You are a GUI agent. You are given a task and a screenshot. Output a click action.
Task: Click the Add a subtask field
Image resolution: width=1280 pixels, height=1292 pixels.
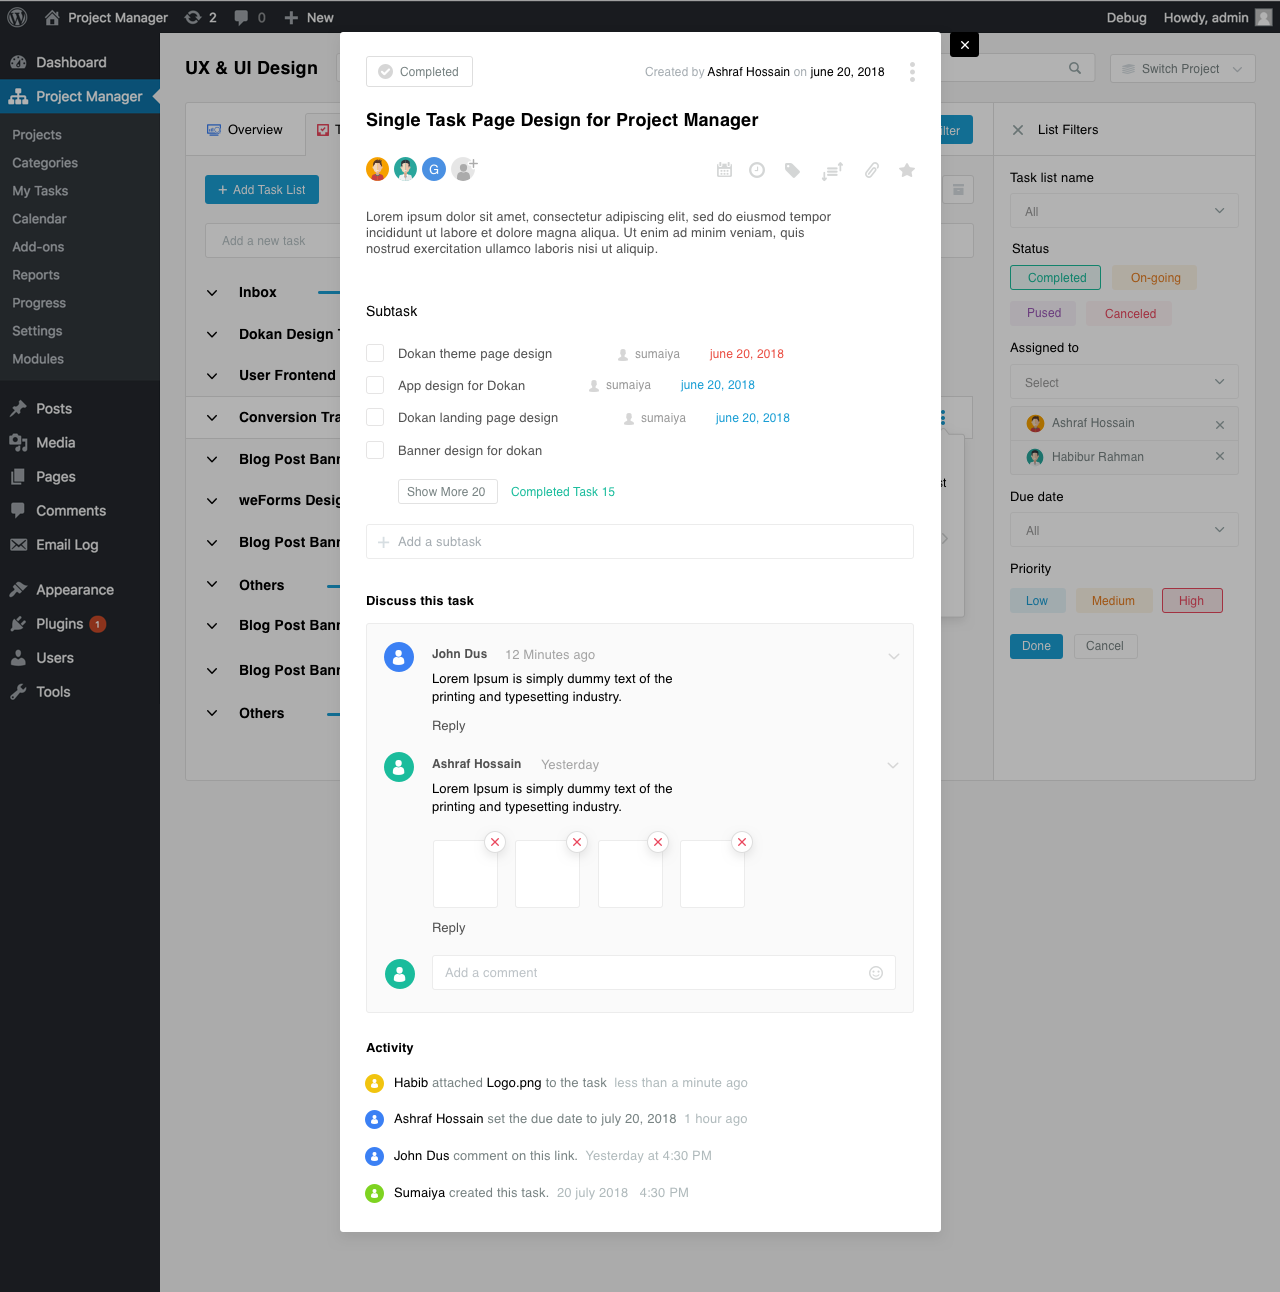point(640,542)
